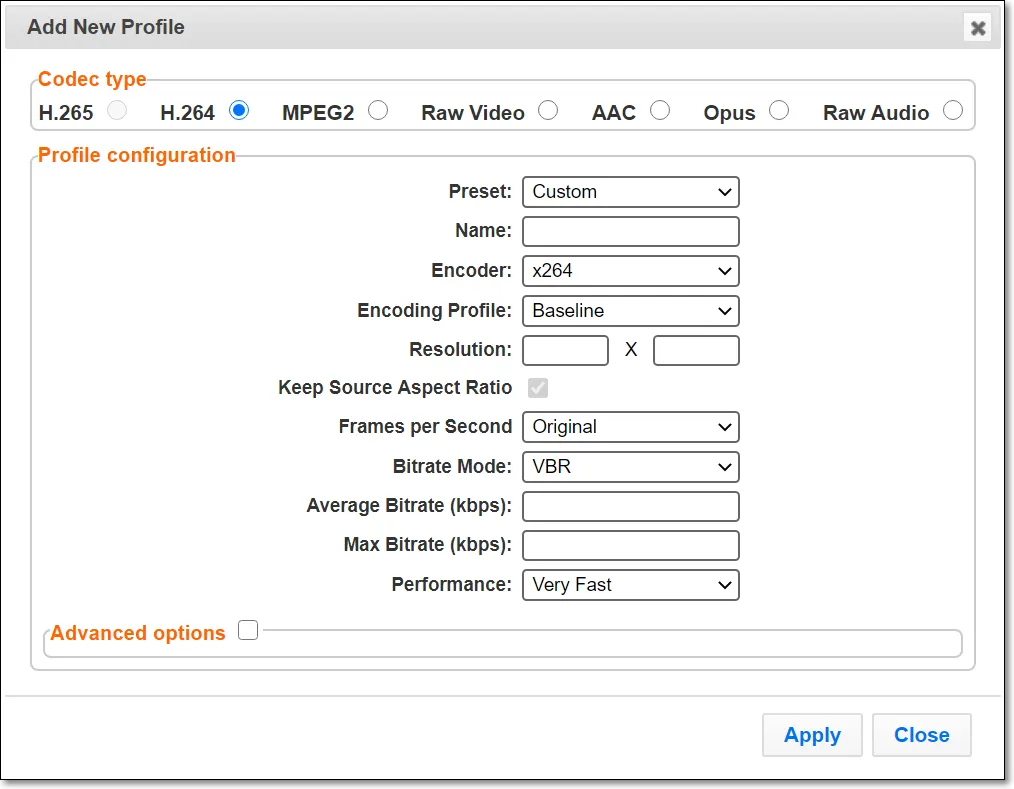Select the Opus codec option
The image size is (1014, 789).
pos(778,111)
